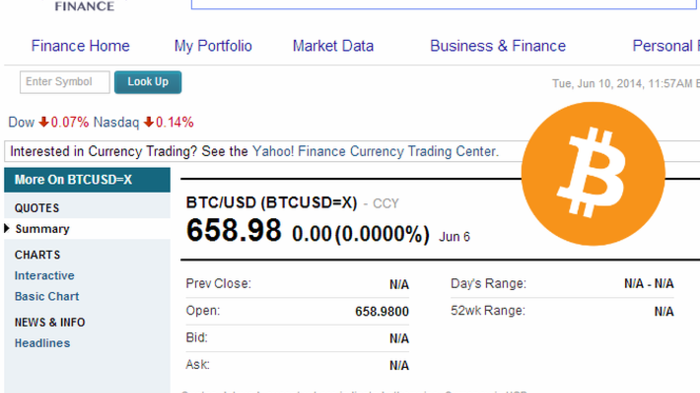
Task: Open the Personal Finance menu item
Action: [x=666, y=46]
